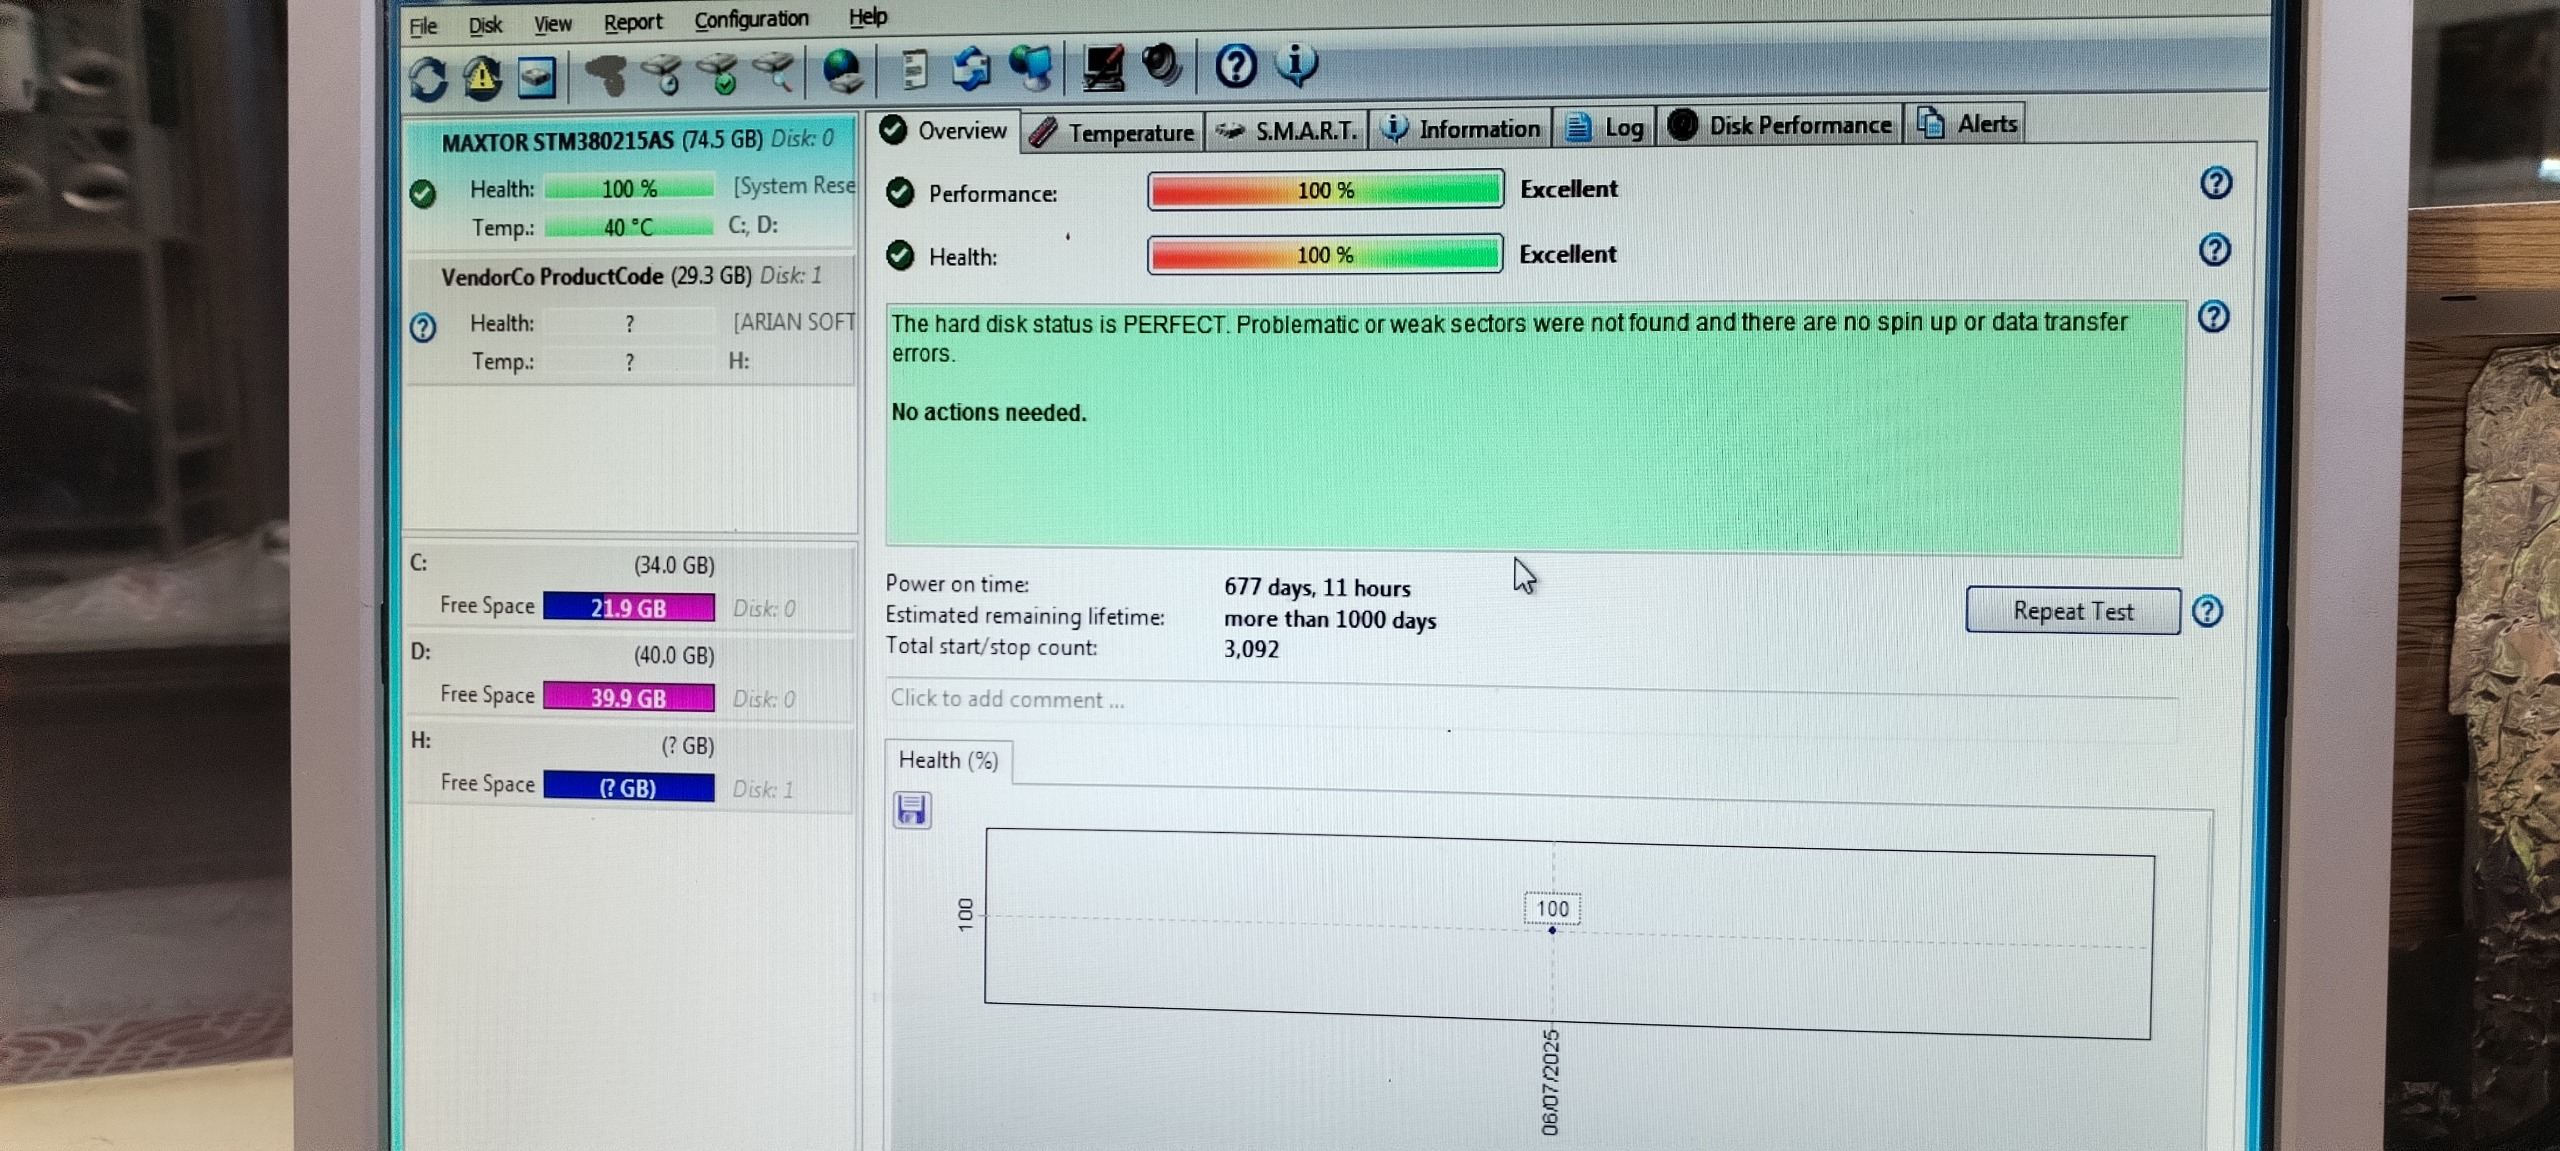Click the mail with blue arrows icon
The width and height of the screenshot is (2560, 1151).
[x=971, y=69]
